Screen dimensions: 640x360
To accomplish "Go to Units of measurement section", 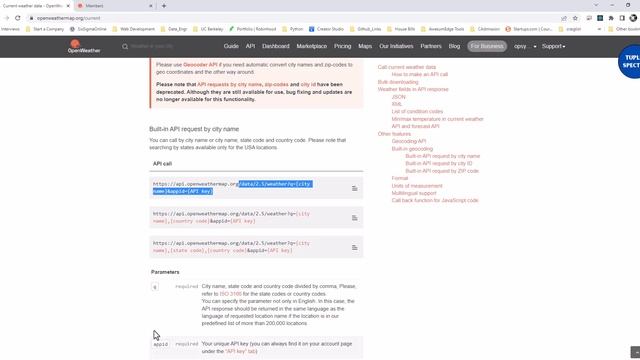I will point(417,186).
